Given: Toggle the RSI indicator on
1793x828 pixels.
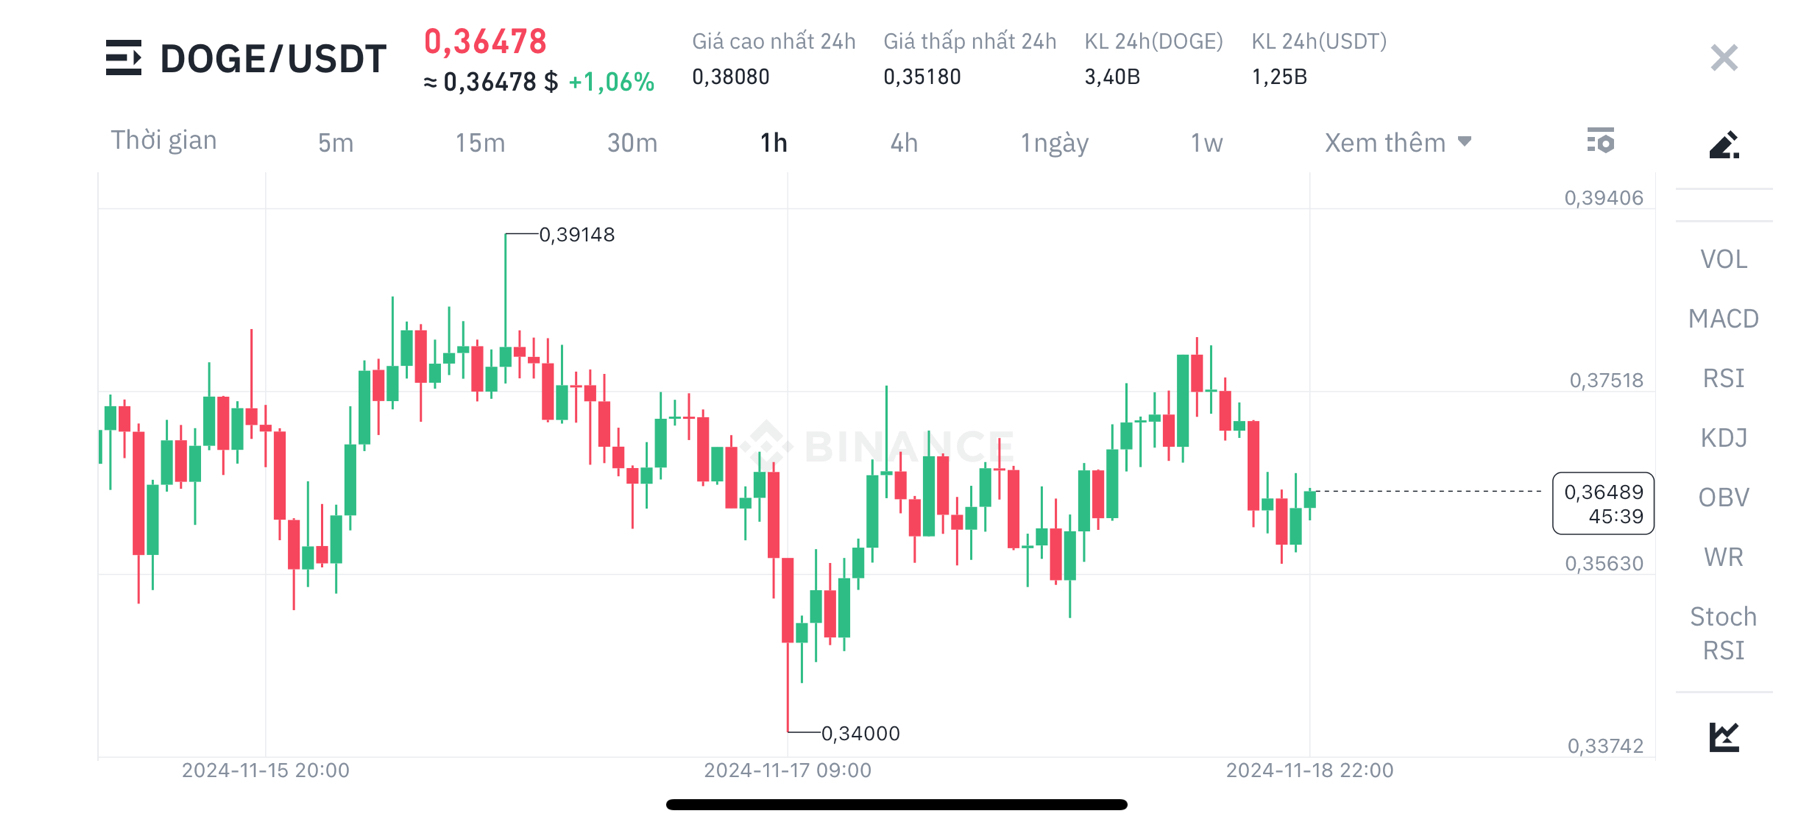Looking at the screenshot, I should point(1723,378).
